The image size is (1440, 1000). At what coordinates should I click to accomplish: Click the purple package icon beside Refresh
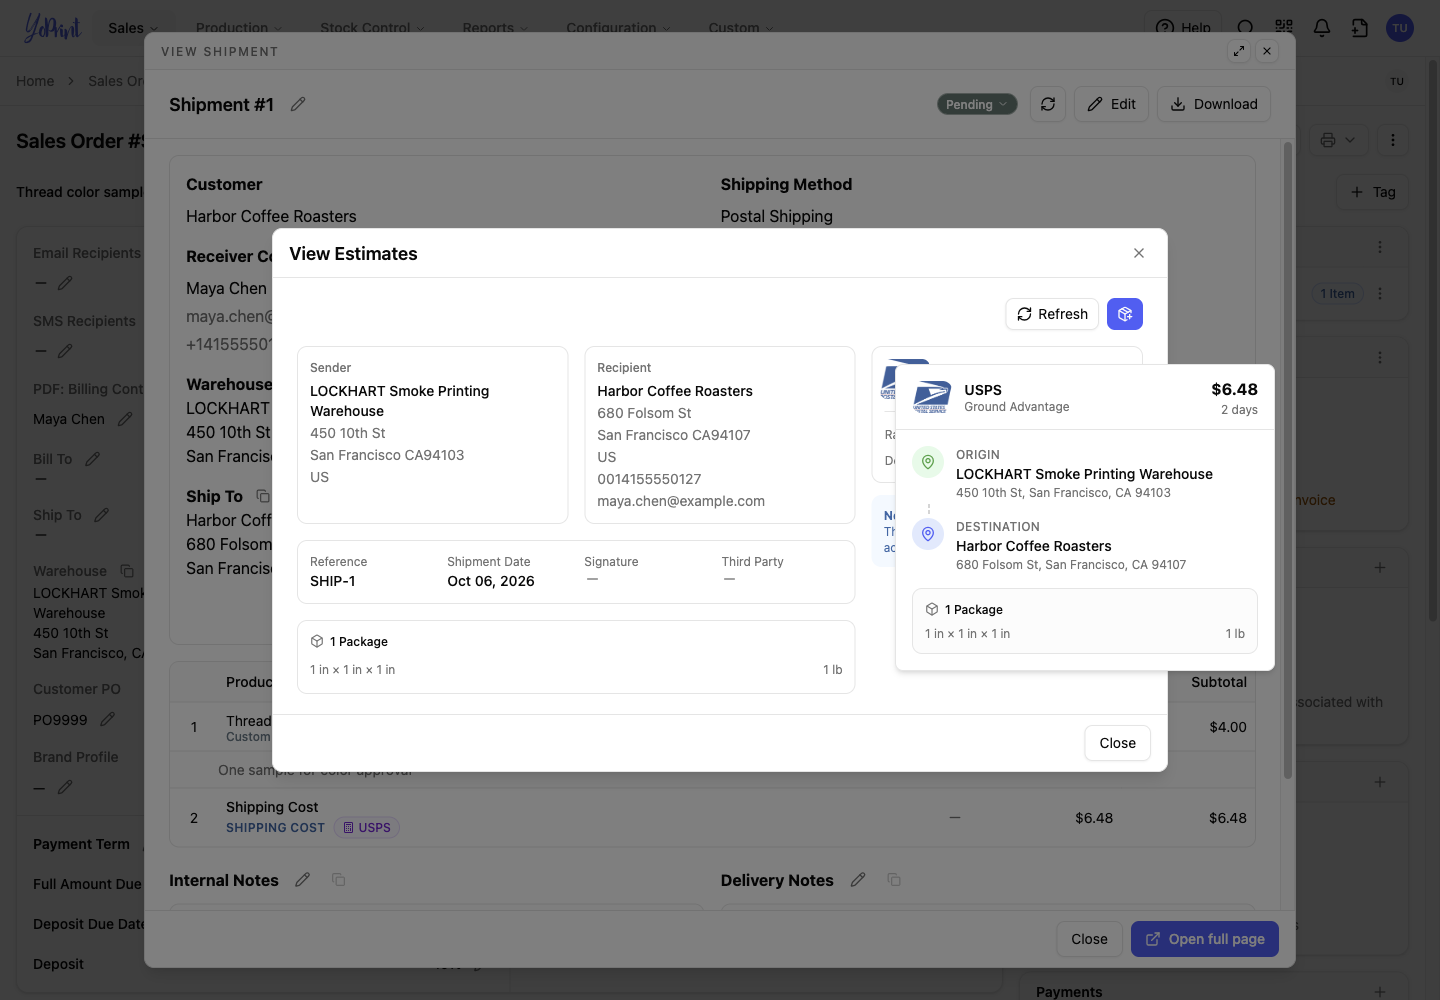pos(1125,314)
